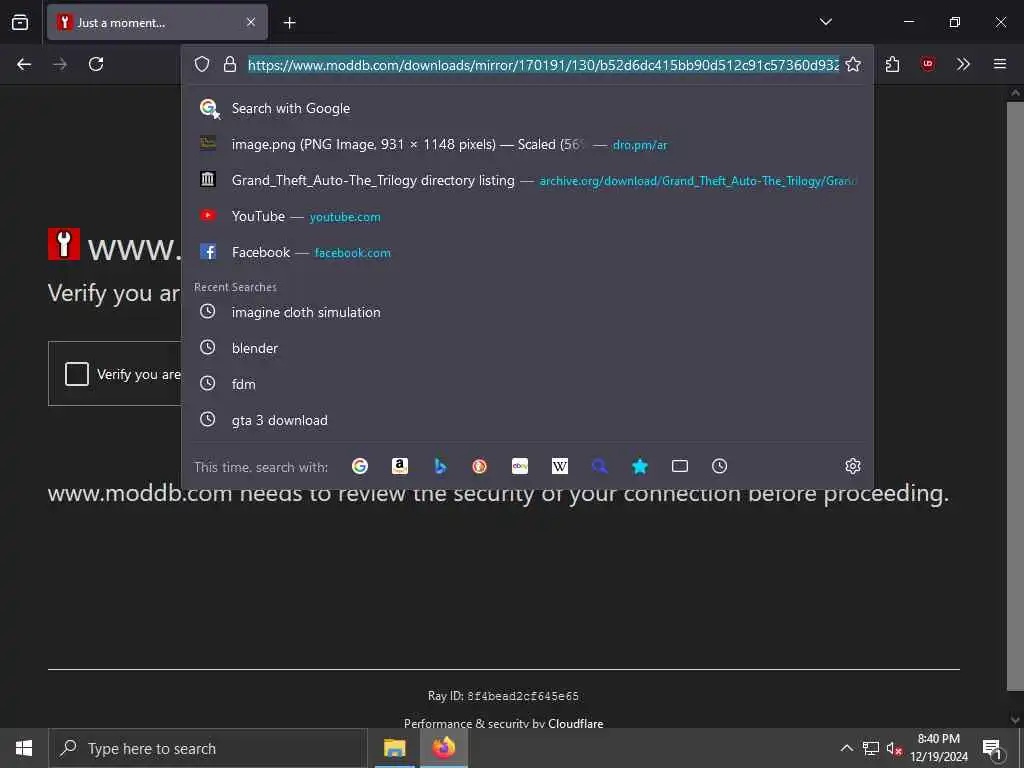Expand the list all tabs dropdown
Viewport: 1024px width, 768px height.
click(x=825, y=22)
